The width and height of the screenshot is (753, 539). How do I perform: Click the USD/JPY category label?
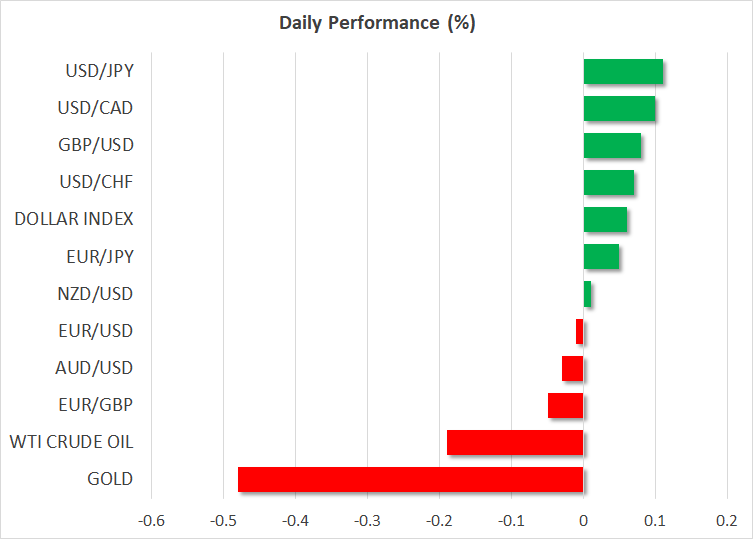point(100,71)
